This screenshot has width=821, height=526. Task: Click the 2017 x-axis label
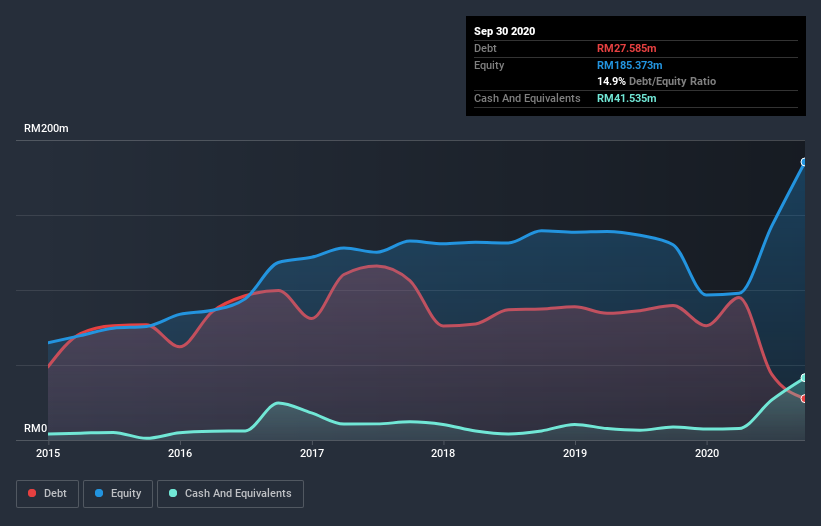pos(312,453)
